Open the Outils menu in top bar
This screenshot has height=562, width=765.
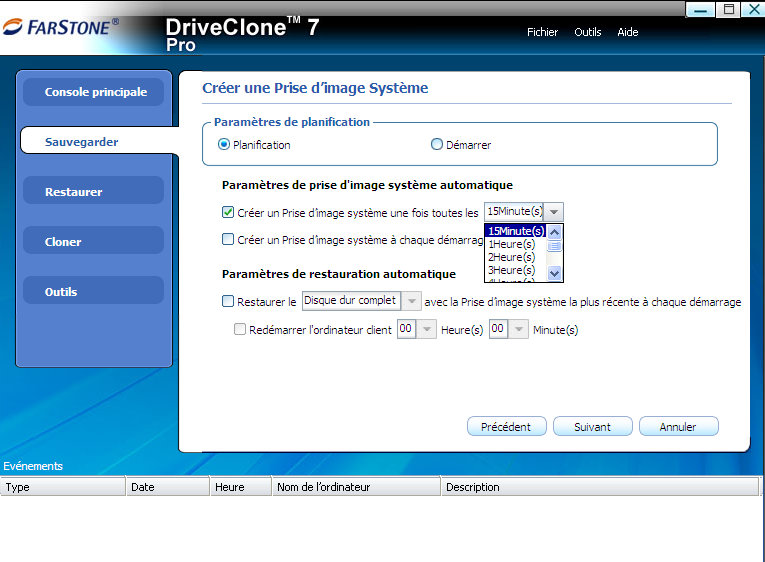[587, 32]
